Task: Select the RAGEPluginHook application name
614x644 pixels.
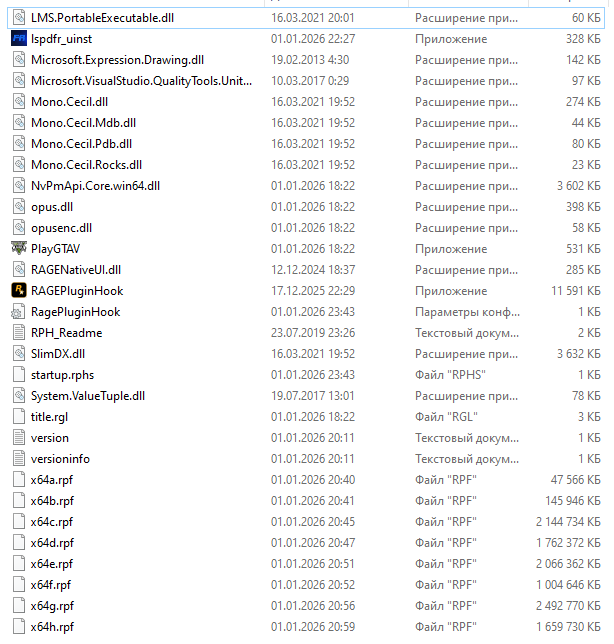Action: click(77, 291)
